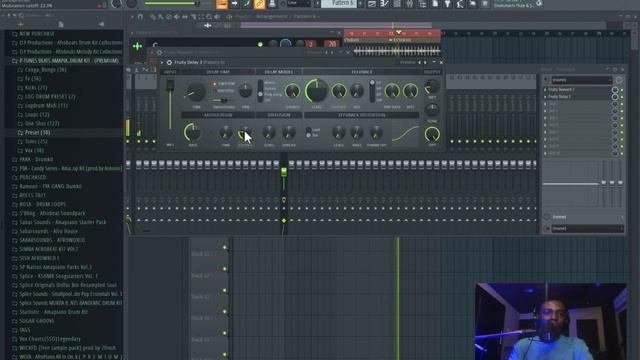Open the Fruity Delay 3 menu arrow

[162, 62]
